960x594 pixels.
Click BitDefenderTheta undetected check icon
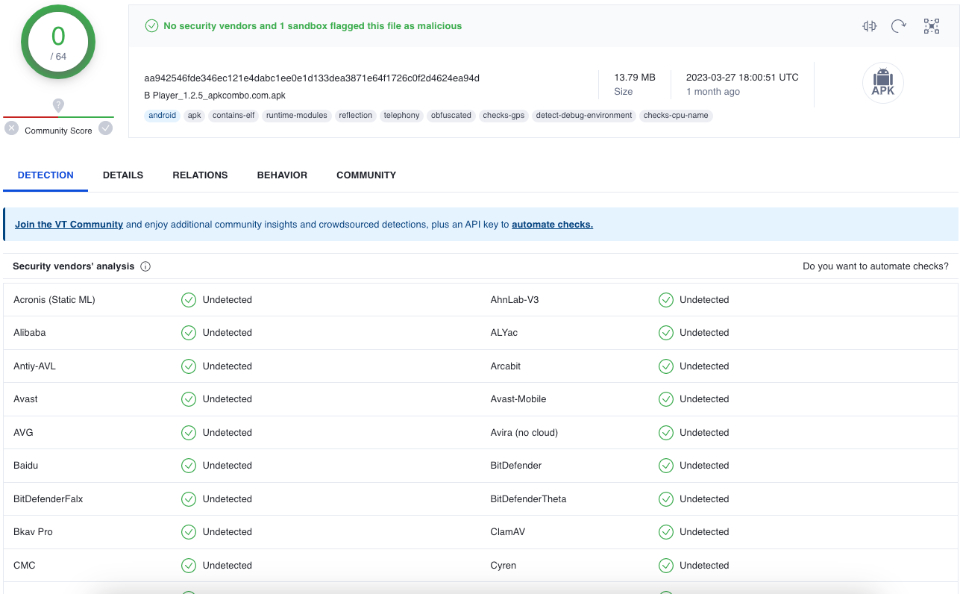tap(666, 499)
